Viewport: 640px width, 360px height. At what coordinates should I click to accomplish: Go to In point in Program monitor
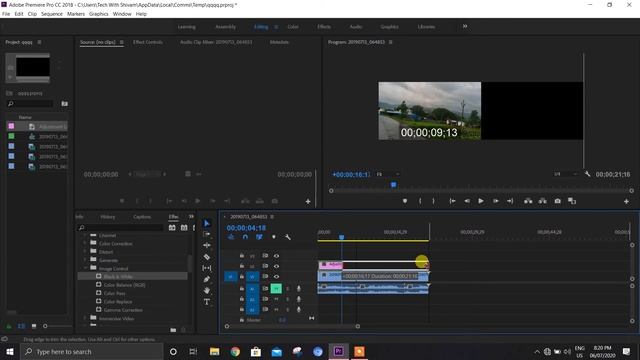click(x=452, y=201)
